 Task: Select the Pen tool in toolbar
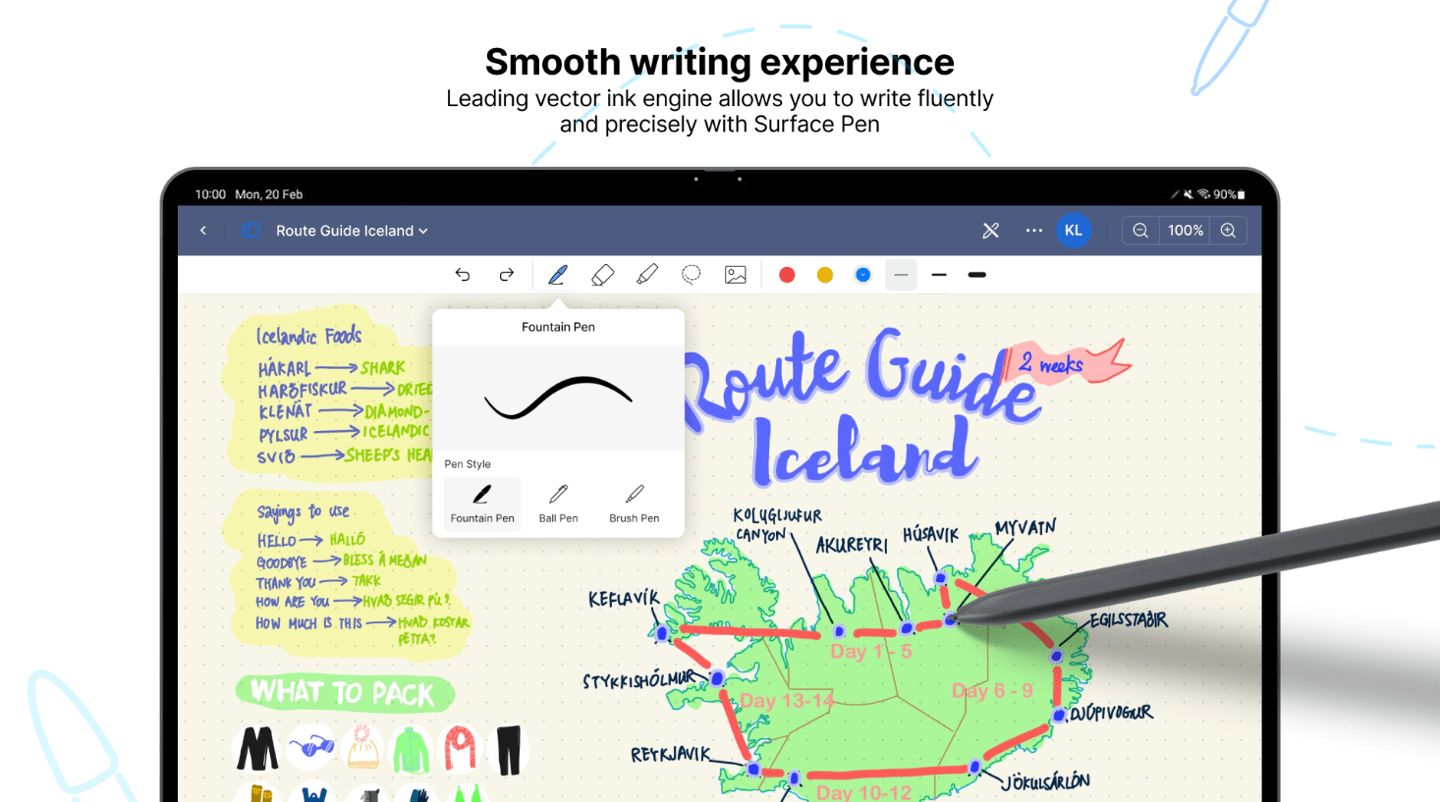pyautogui.click(x=558, y=275)
